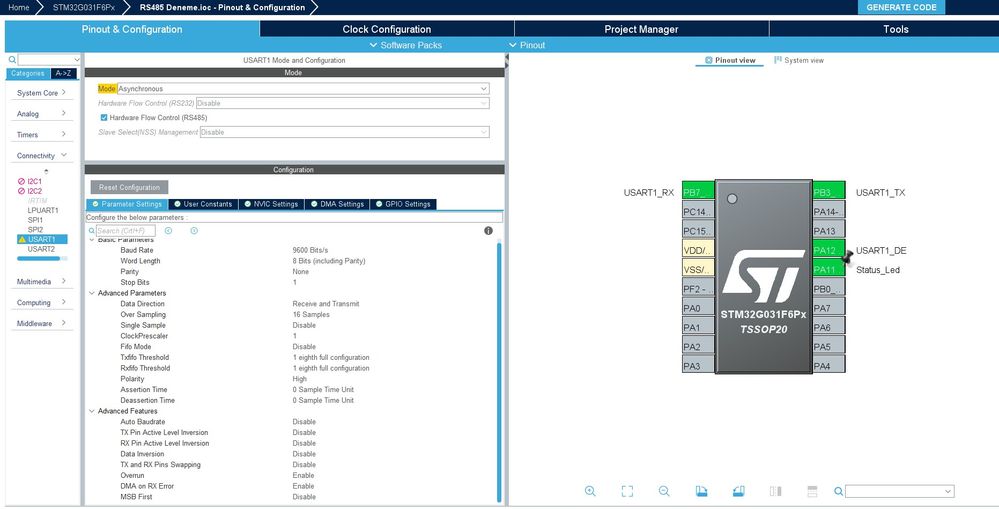
Task: Zoom out of the pinout view
Action: coord(664,491)
